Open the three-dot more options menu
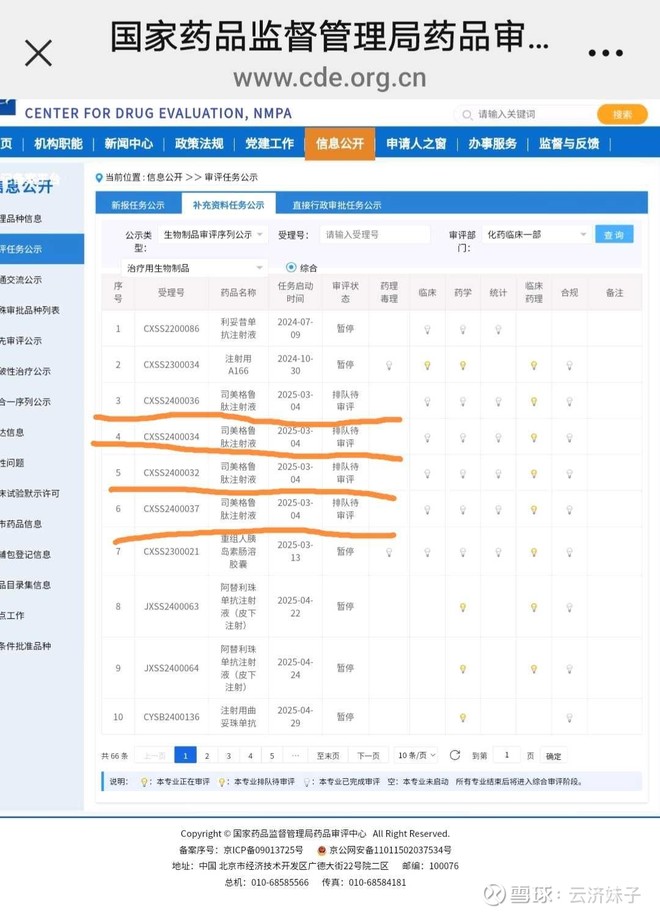The image size is (660, 915). 606,54
